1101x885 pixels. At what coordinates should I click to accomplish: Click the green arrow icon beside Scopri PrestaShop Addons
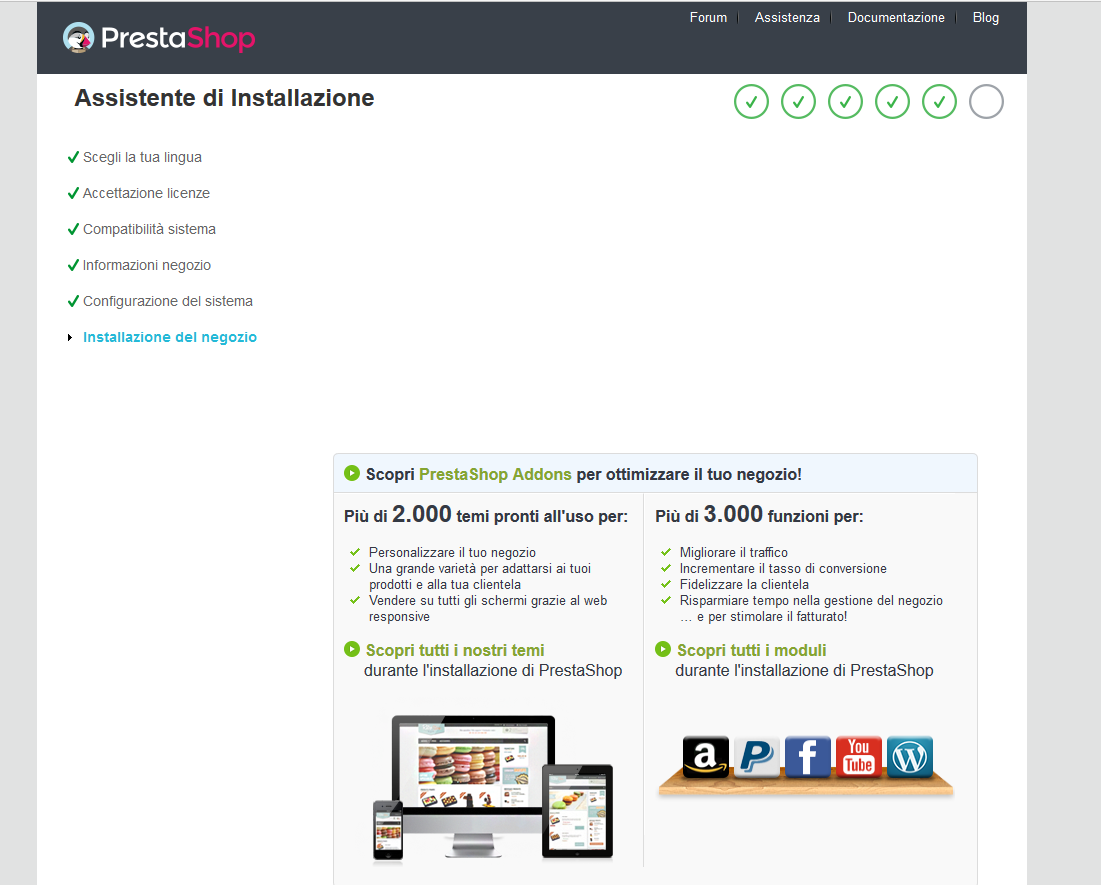coord(352,473)
